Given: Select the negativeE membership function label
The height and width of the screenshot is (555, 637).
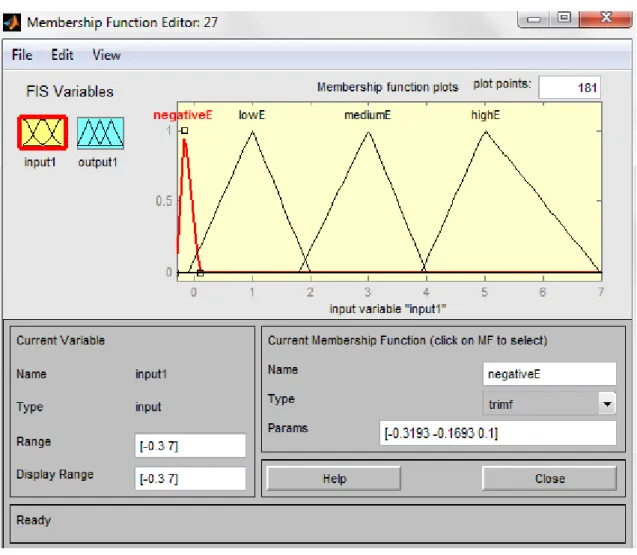Looking at the screenshot, I should click(183, 115).
